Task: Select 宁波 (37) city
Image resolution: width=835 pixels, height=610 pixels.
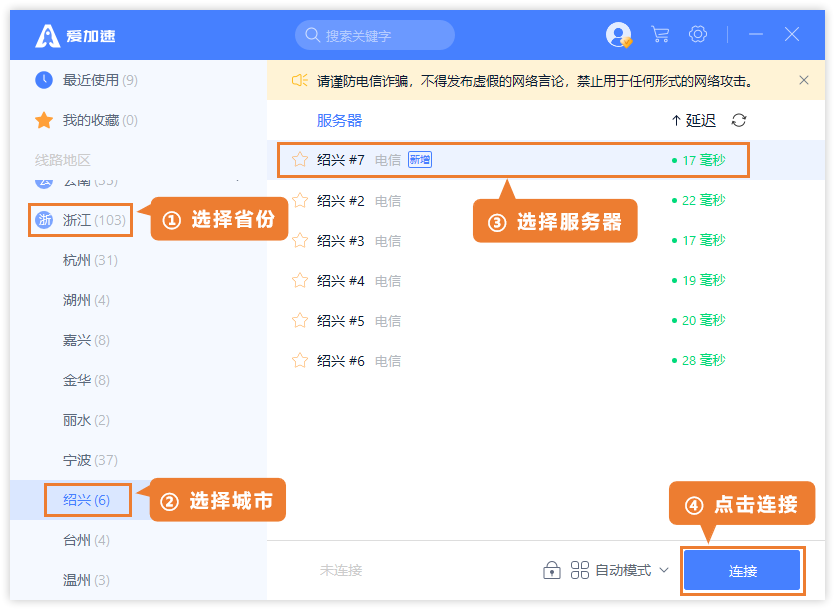Action: pyautogui.click(x=90, y=460)
